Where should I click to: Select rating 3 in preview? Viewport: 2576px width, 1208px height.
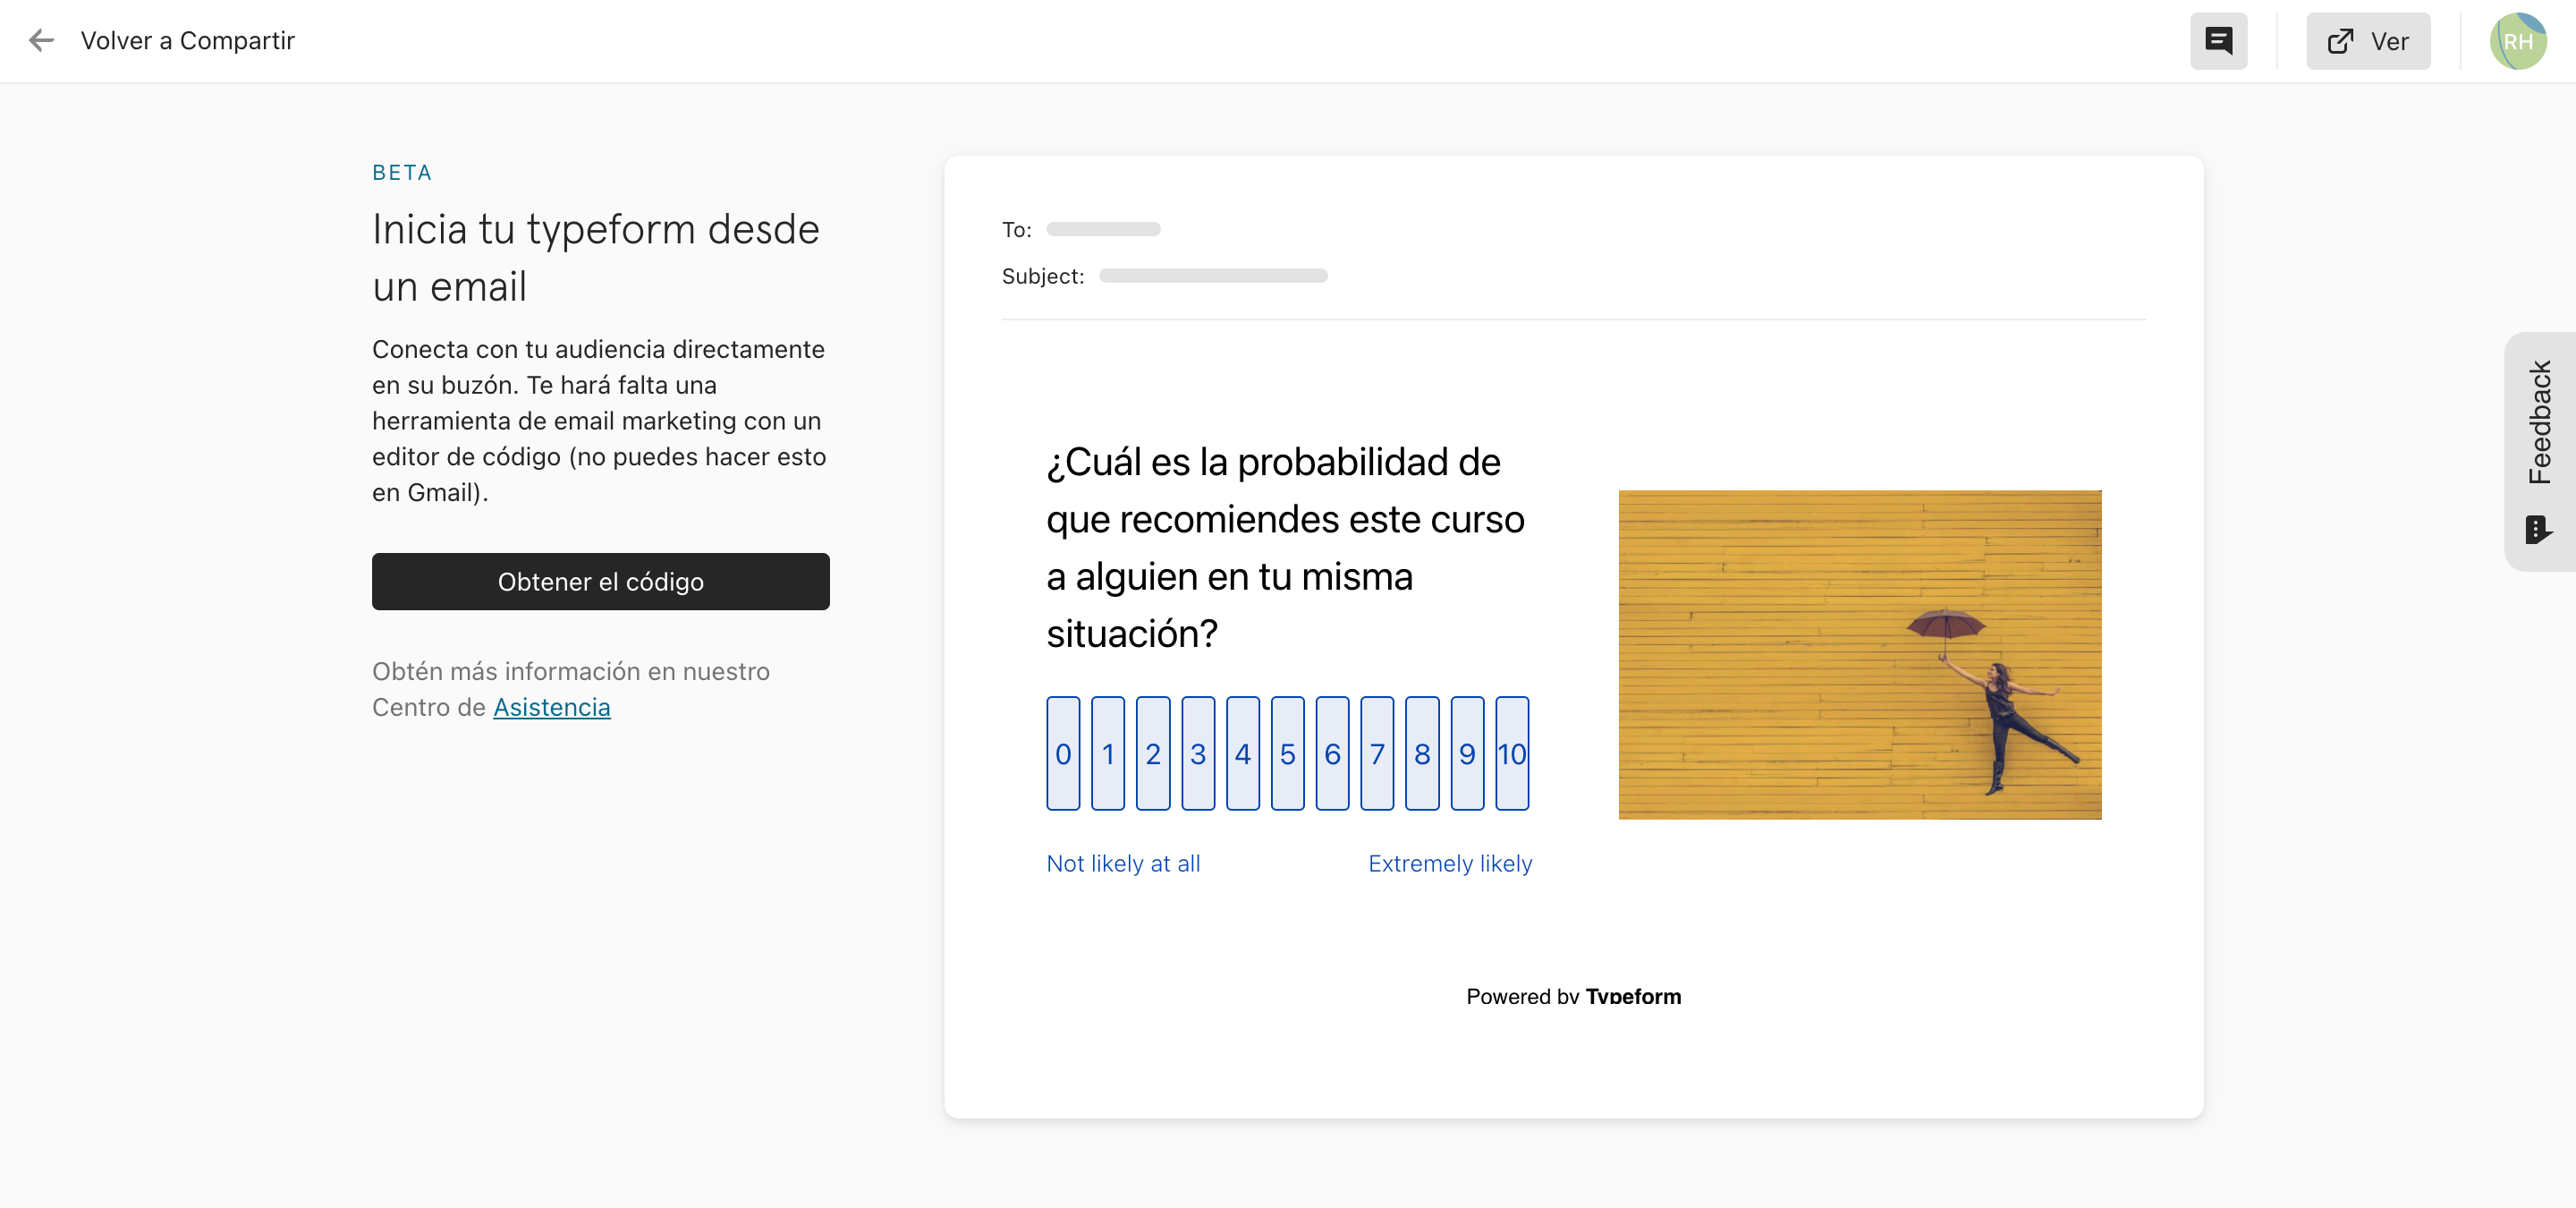tap(1198, 753)
